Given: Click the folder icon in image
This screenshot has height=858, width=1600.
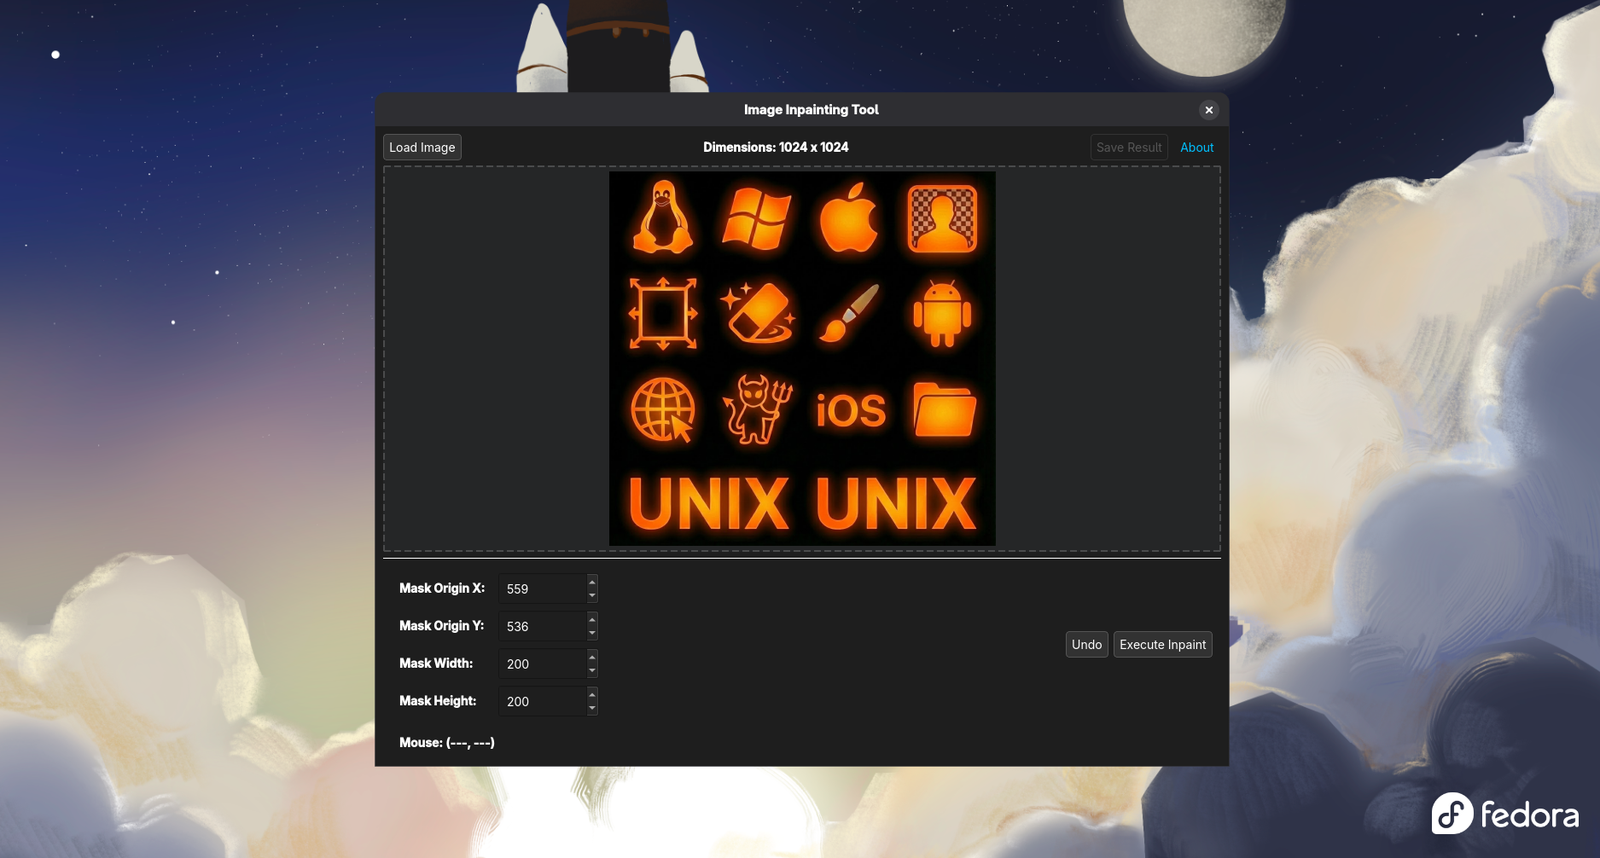Looking at the screenshot, I should (x=944, y=409).
